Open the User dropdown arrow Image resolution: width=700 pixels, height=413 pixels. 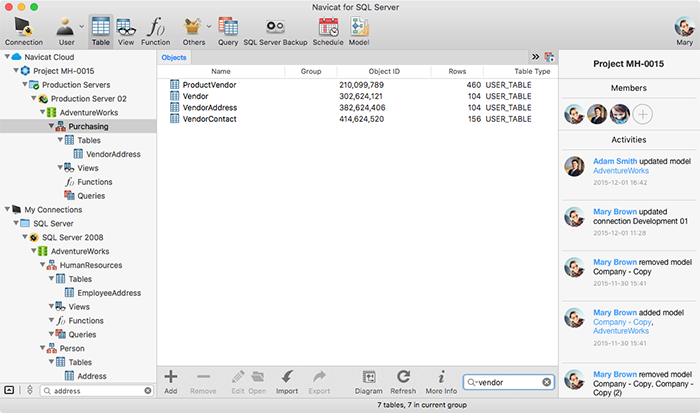(x=81, y=26)
